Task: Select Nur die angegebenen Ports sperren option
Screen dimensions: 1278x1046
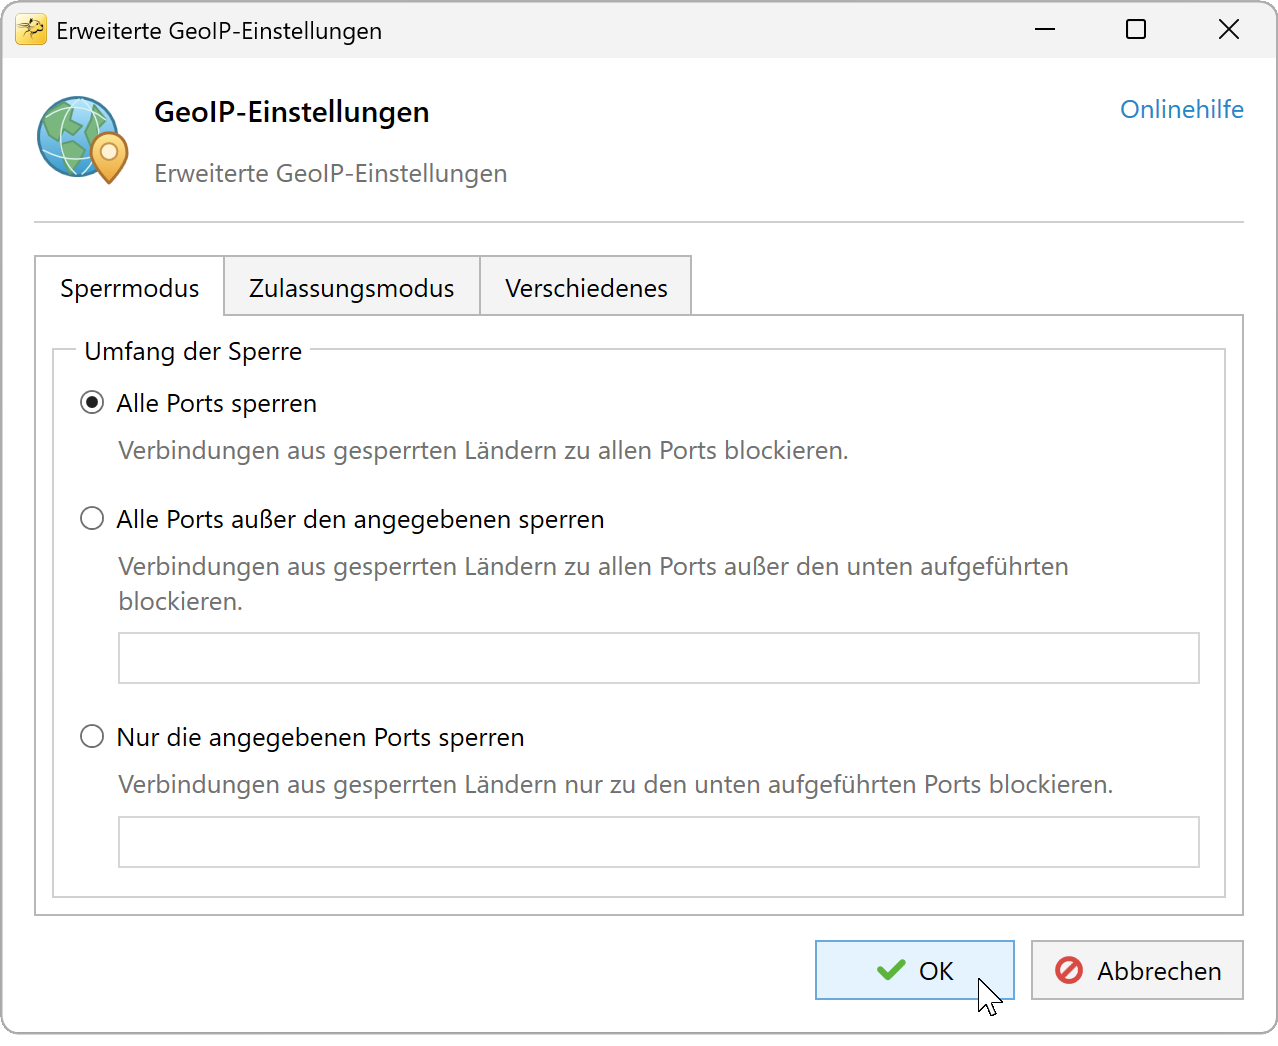Action: coord(92,737)
